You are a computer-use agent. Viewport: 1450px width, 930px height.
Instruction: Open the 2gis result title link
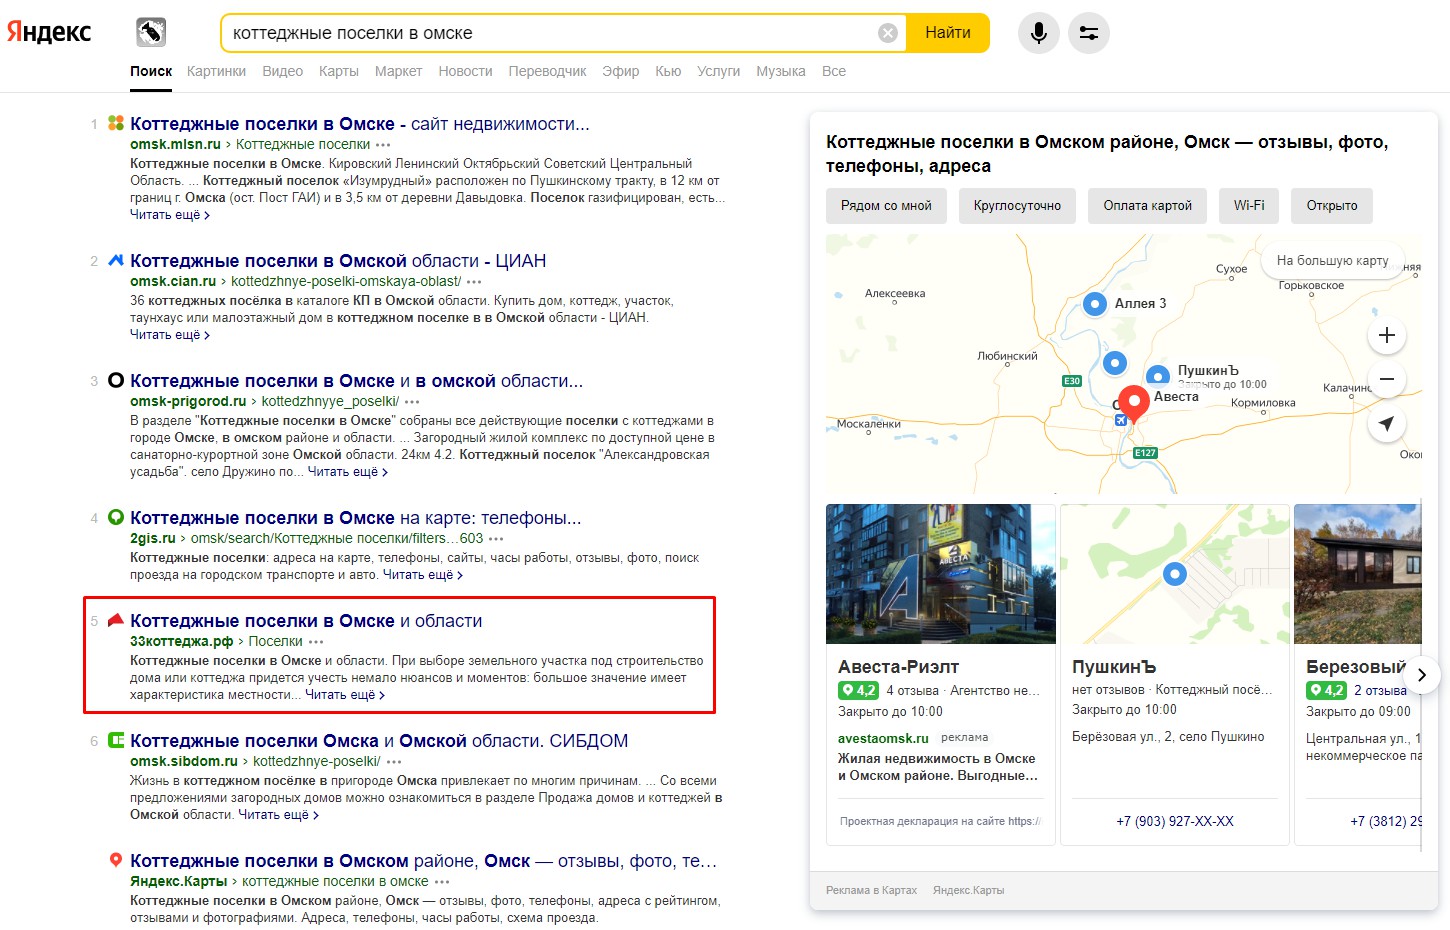[x=356, y=518]
